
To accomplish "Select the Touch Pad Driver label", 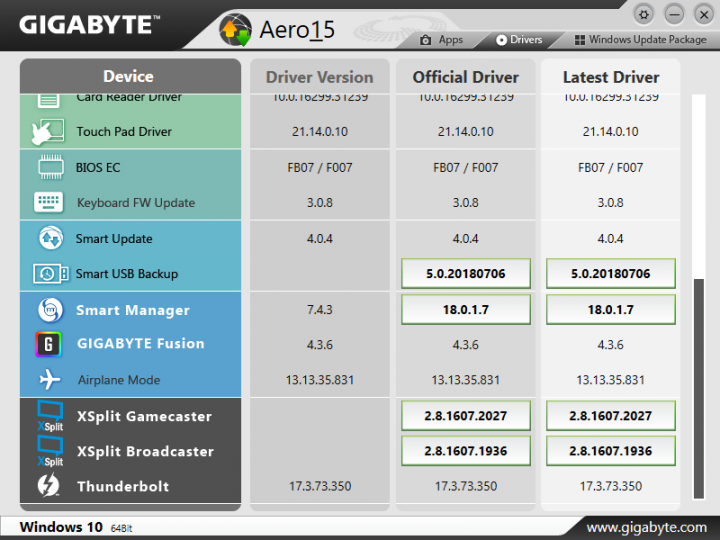I will [124, 132].
